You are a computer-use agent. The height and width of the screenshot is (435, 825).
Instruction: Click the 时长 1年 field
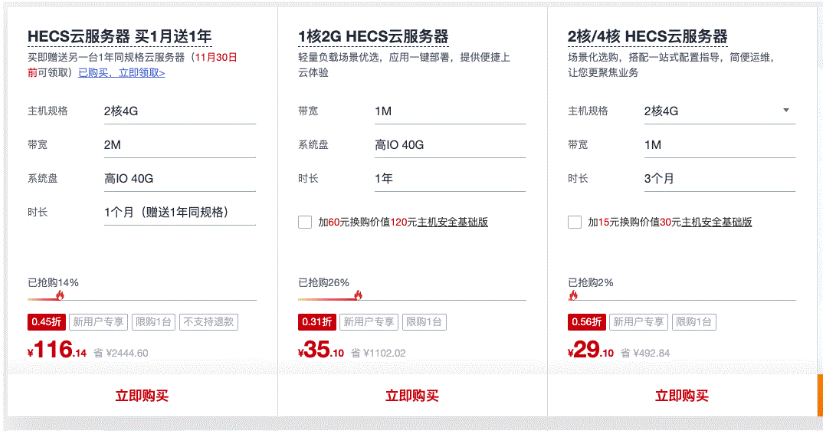click(x=450, y=179)
